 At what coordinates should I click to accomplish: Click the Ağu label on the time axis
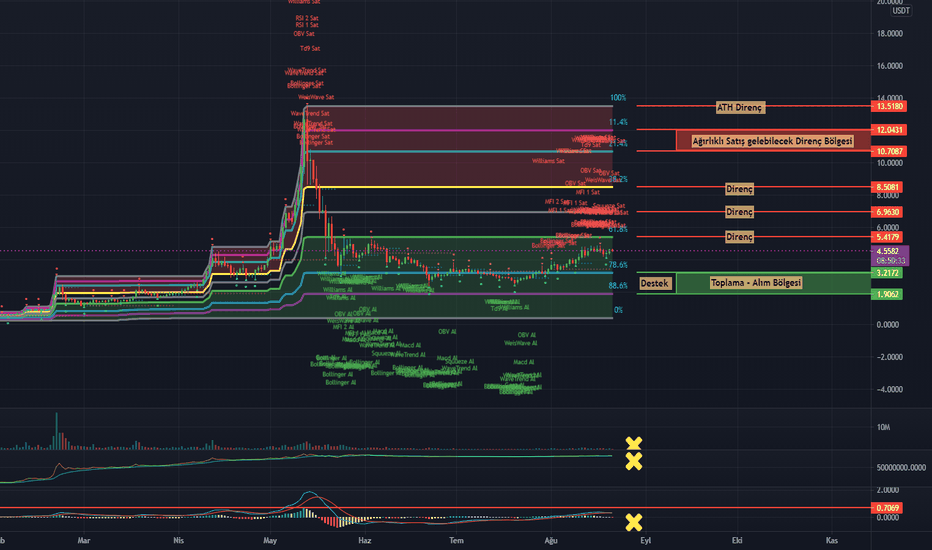pos(551,540)
